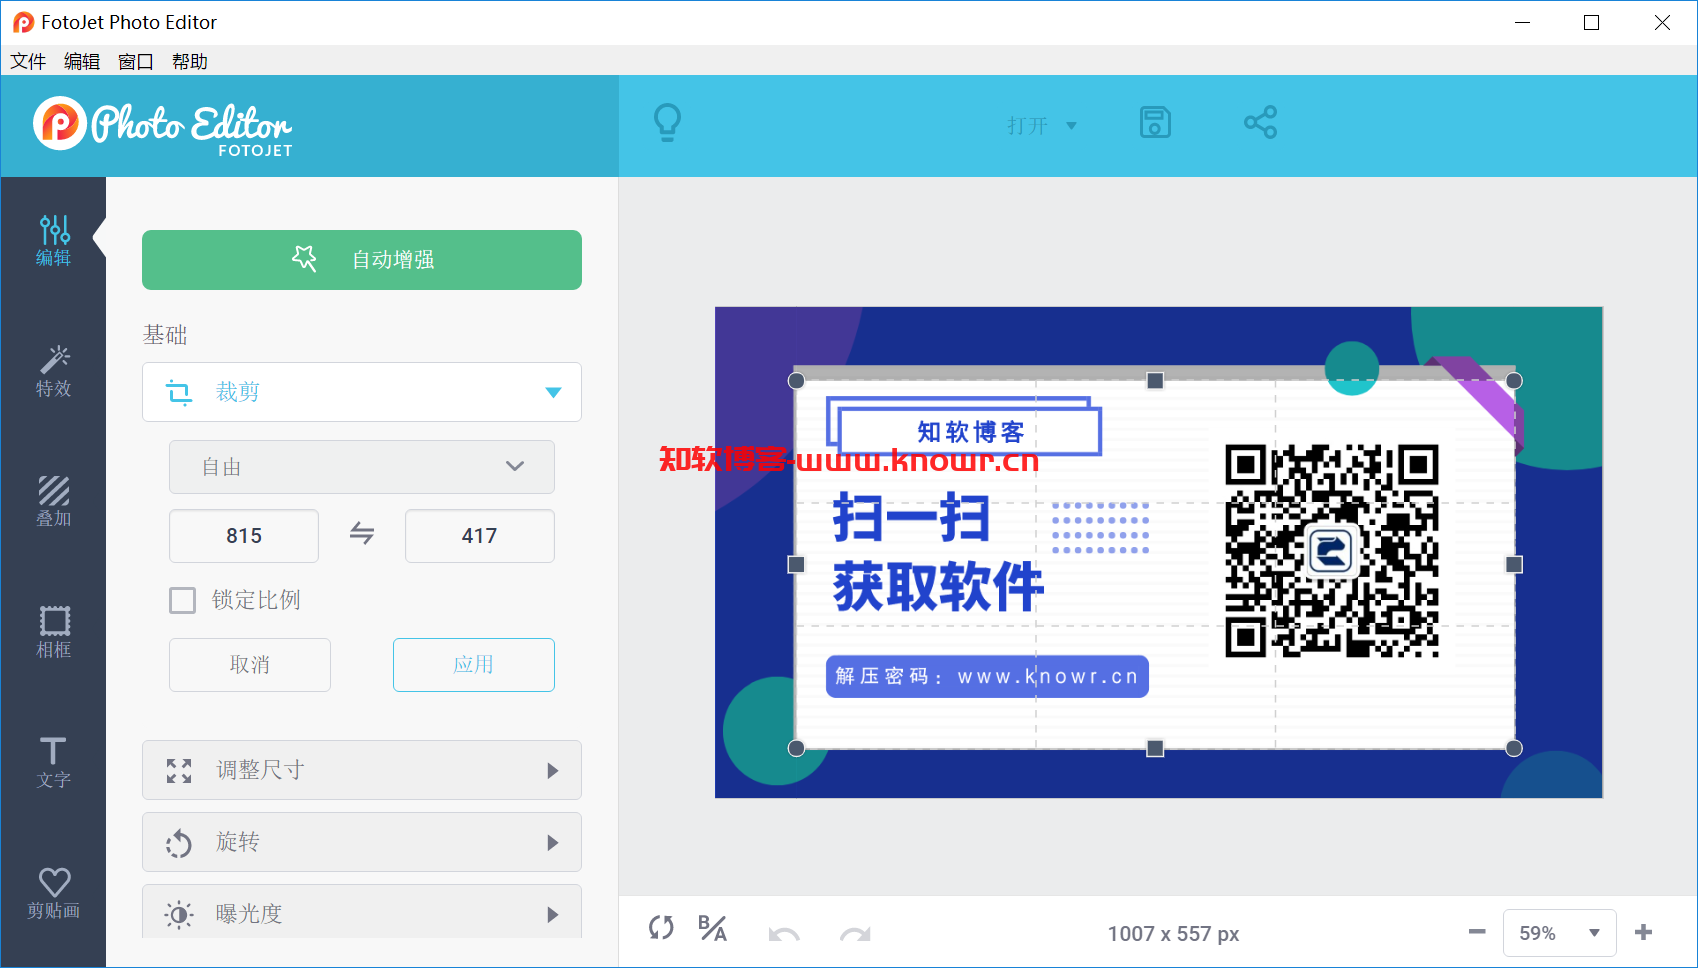This screenshot has height=968, width=1698.
Task: Open the 59% zoom level dropdown
Action: (1560, 933)
